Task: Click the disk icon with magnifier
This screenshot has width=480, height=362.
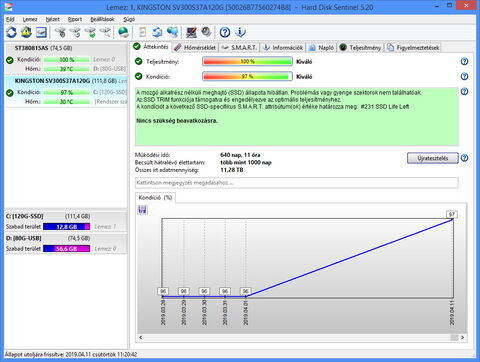Action: 105,32
